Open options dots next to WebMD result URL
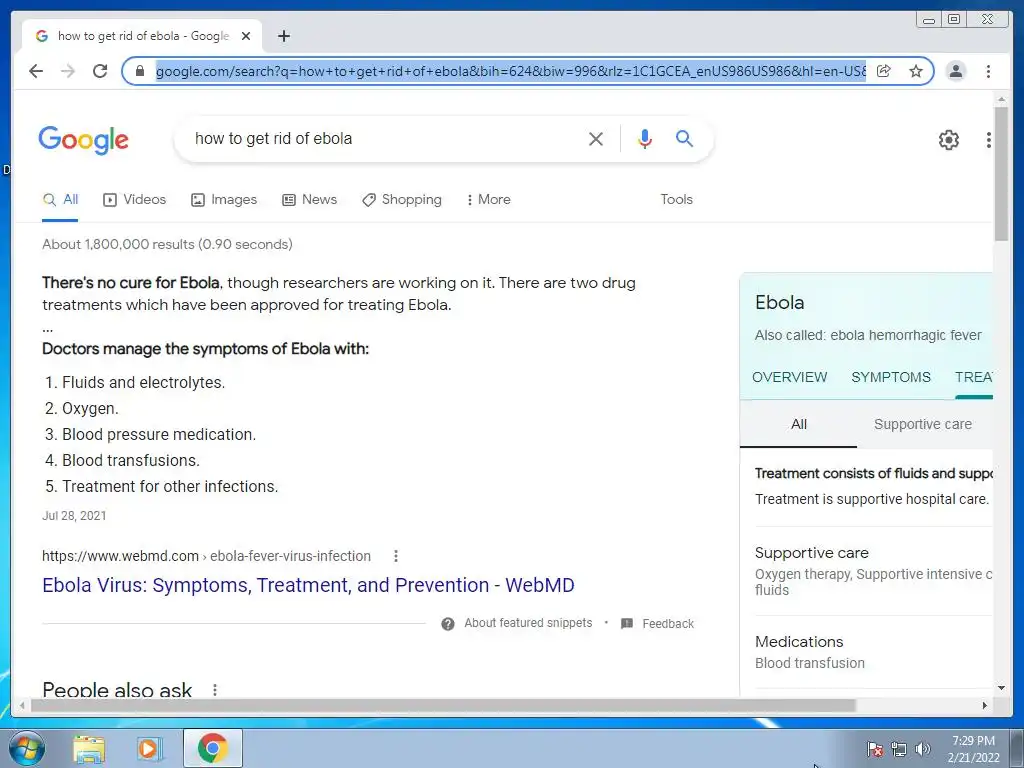Viewport: 1024px width, 768px height. pyautogui.click(x=396, y=556)
